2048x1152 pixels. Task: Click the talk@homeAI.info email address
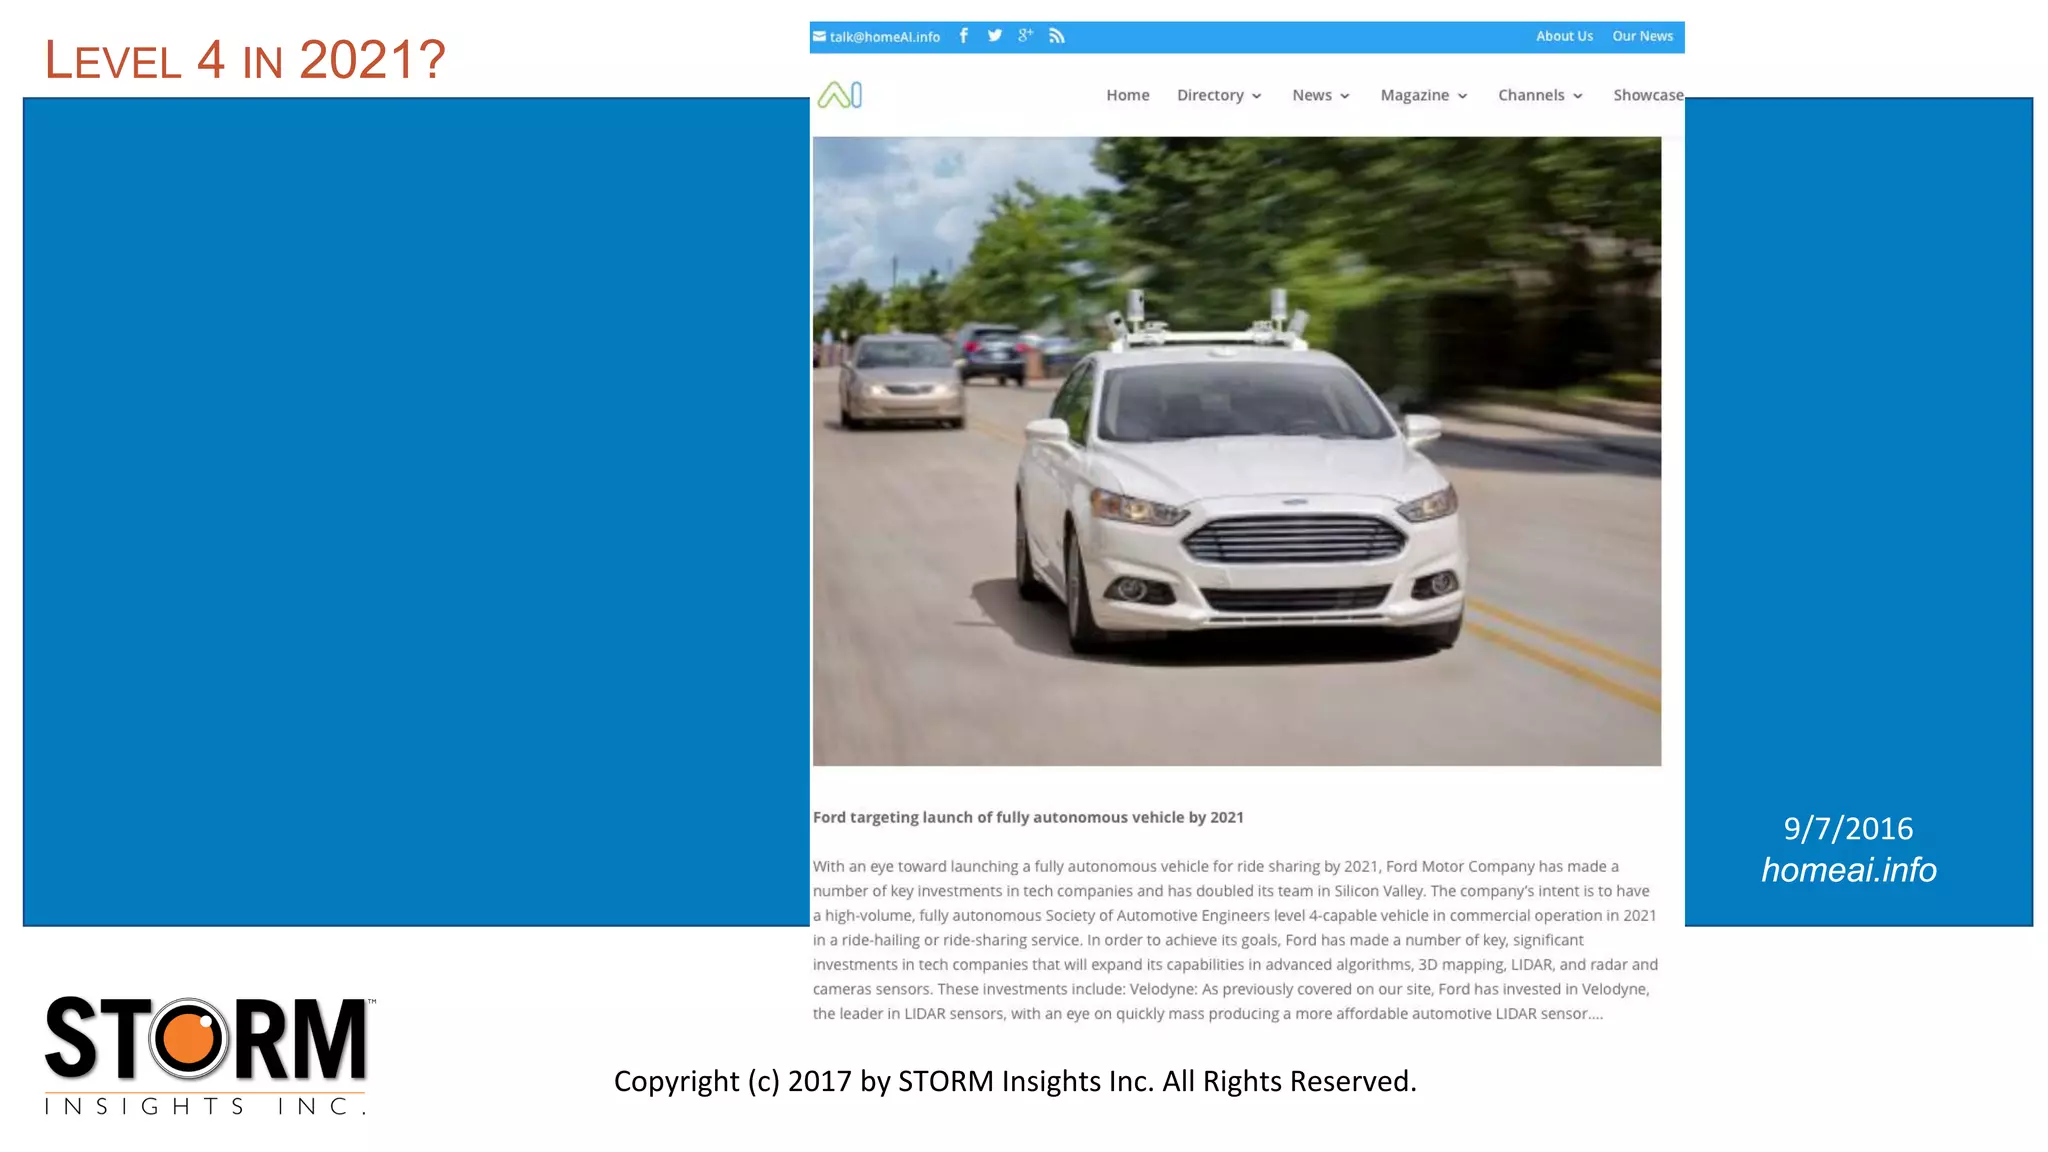pos(884,37)
